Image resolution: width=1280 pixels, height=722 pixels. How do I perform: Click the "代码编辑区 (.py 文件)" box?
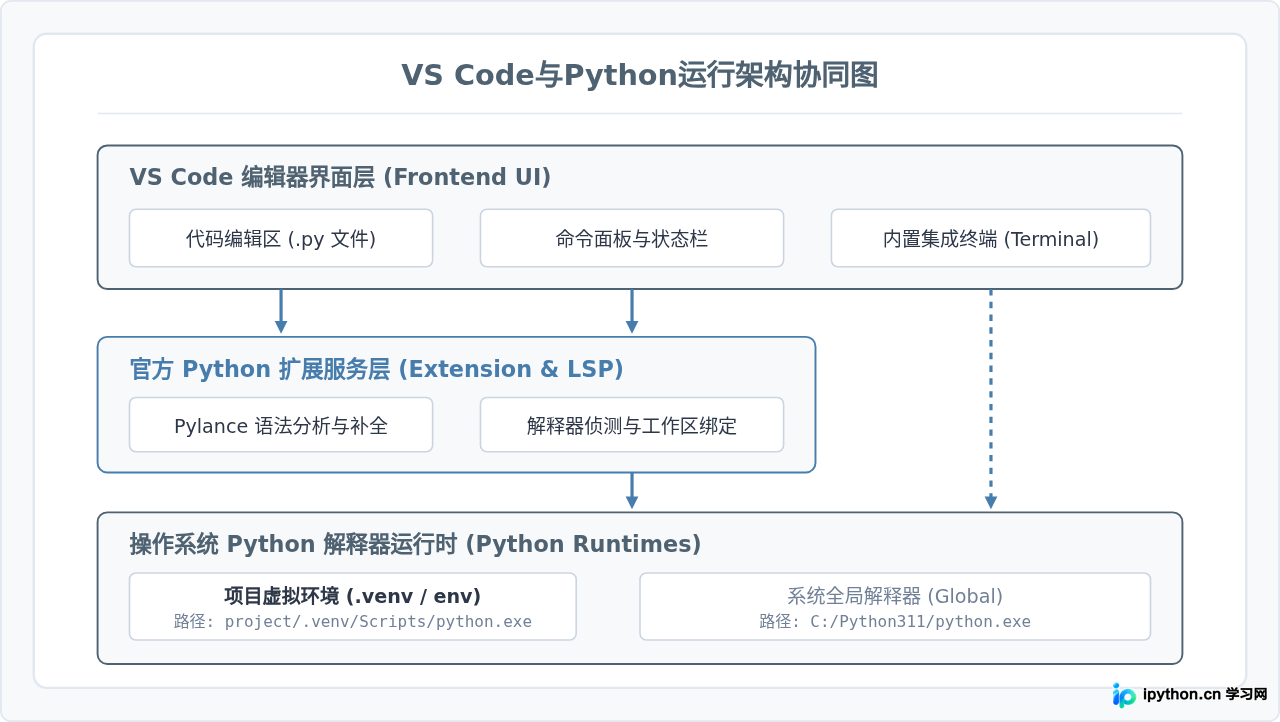pyautogui.click(x=281, y=238)
